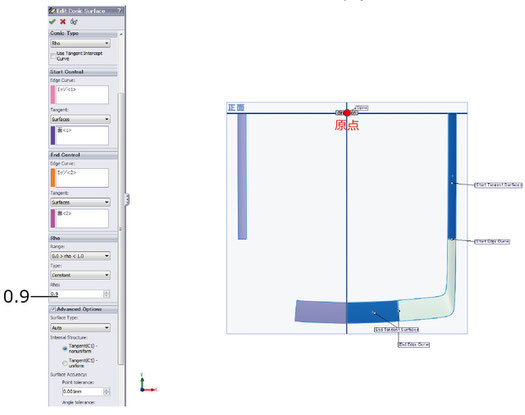Click the Point tolerance field
This screenshot has width=525, height=415.
click(83, 391)
